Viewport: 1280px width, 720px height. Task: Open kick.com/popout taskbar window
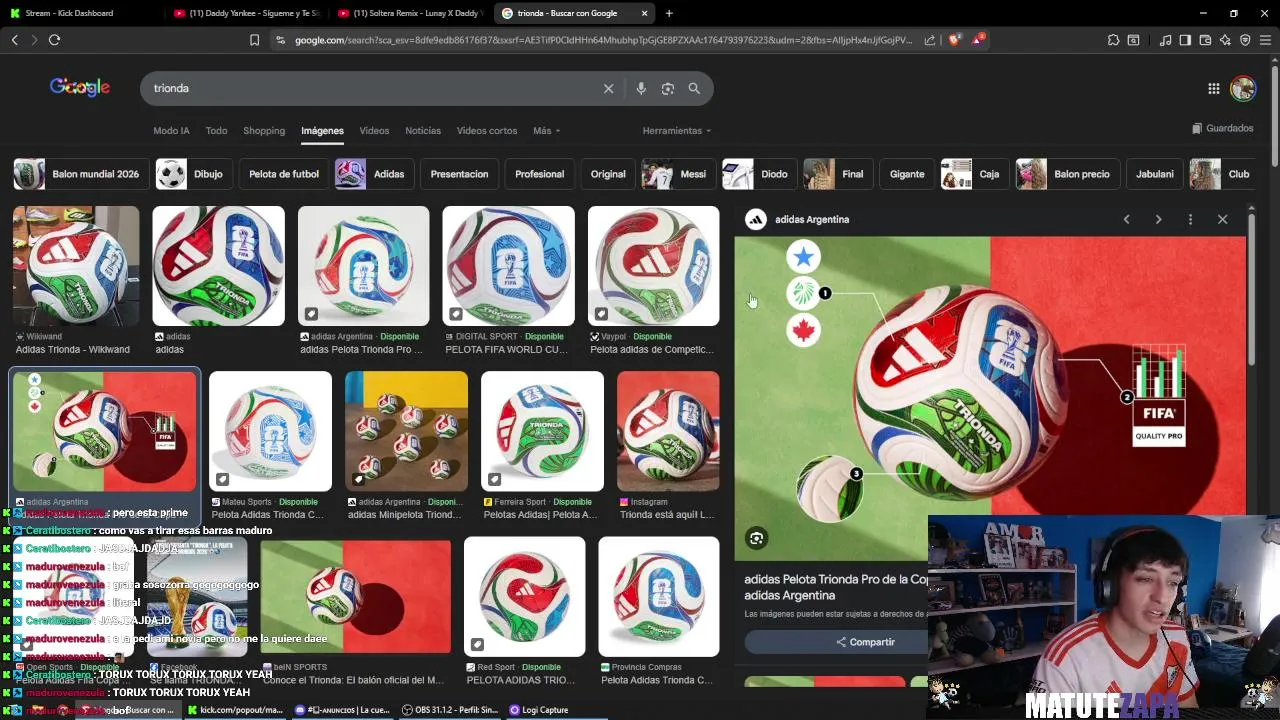(x=236, y=710)
